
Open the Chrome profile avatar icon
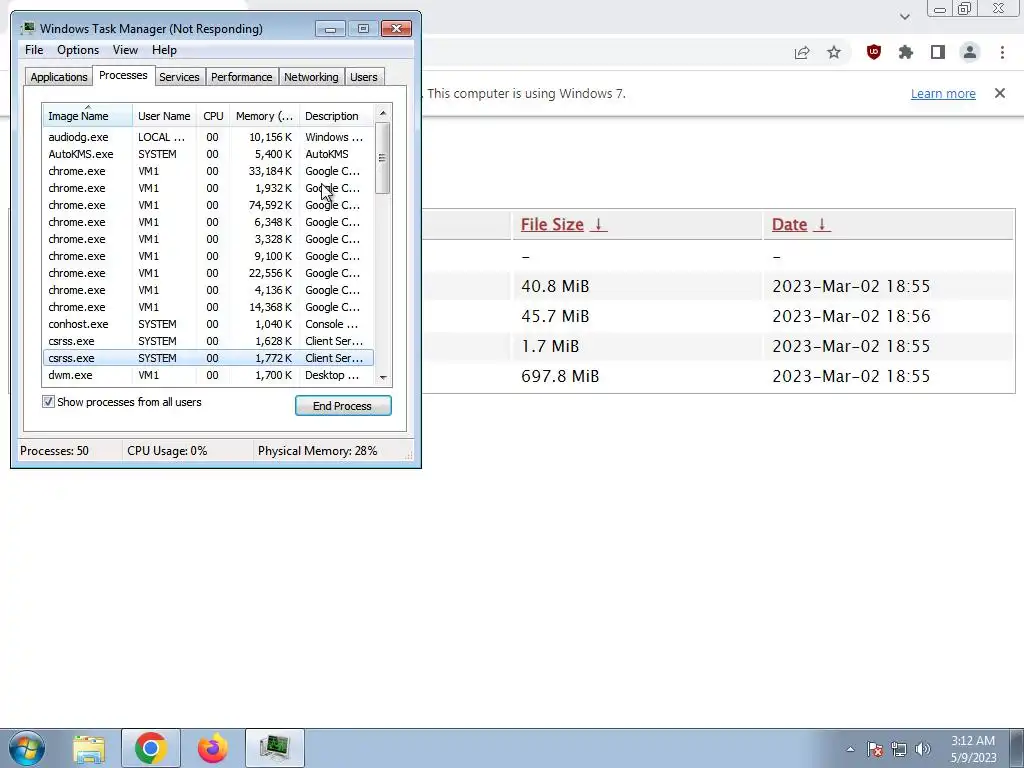click(x=970, y=52)
